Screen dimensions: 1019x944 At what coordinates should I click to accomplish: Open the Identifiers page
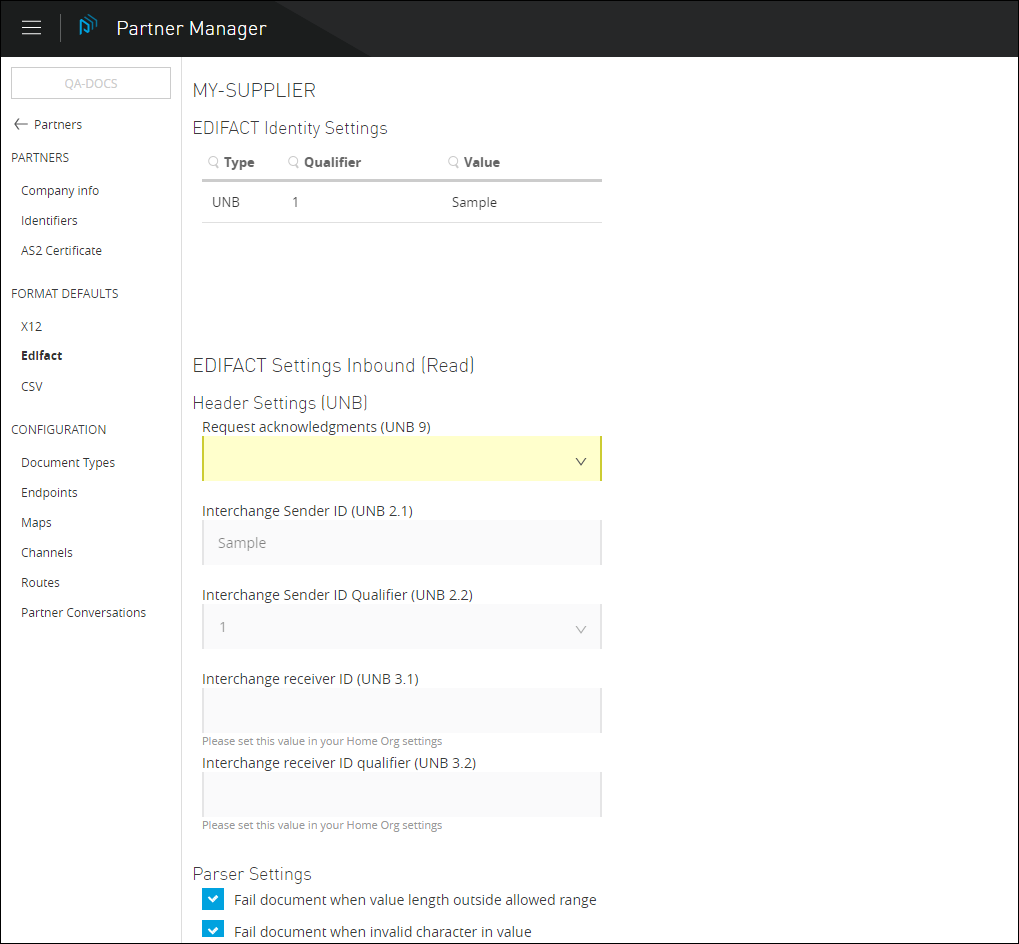click(49, 221)
